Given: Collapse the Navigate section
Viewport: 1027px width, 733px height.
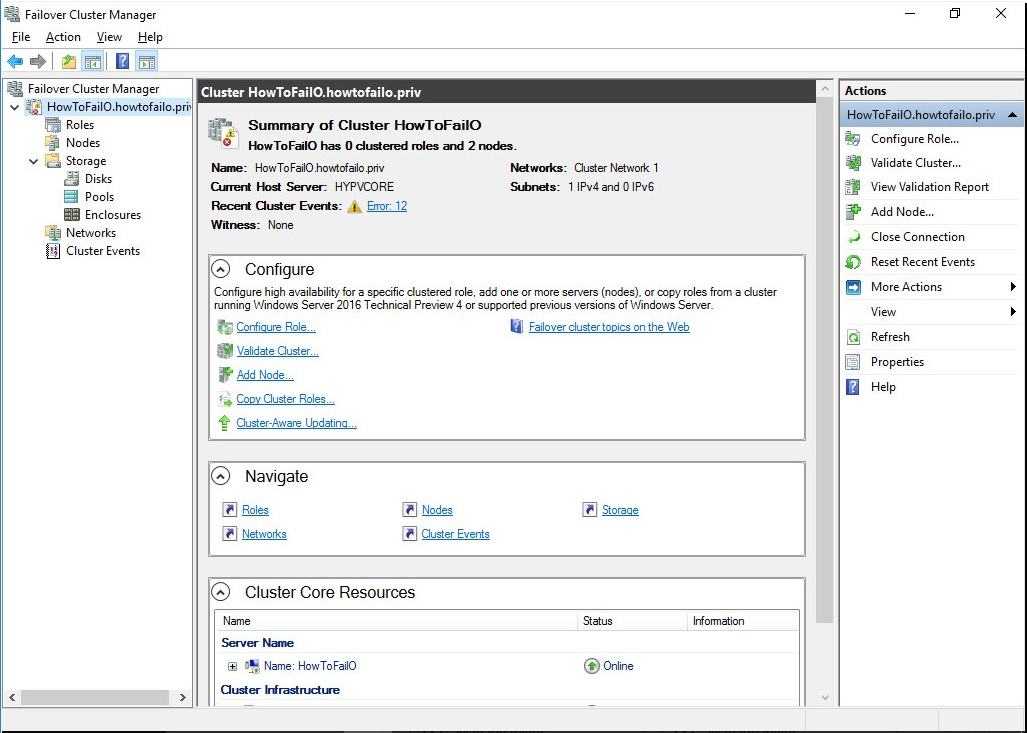Looking at the screenshot, I should (x=221, y=476).
